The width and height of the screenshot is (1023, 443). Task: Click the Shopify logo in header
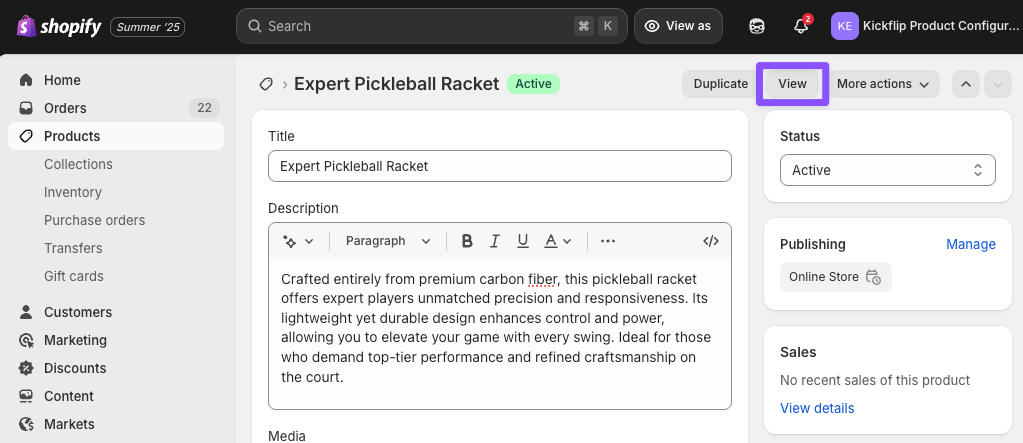pyautogui.click(x=58, y=27)
